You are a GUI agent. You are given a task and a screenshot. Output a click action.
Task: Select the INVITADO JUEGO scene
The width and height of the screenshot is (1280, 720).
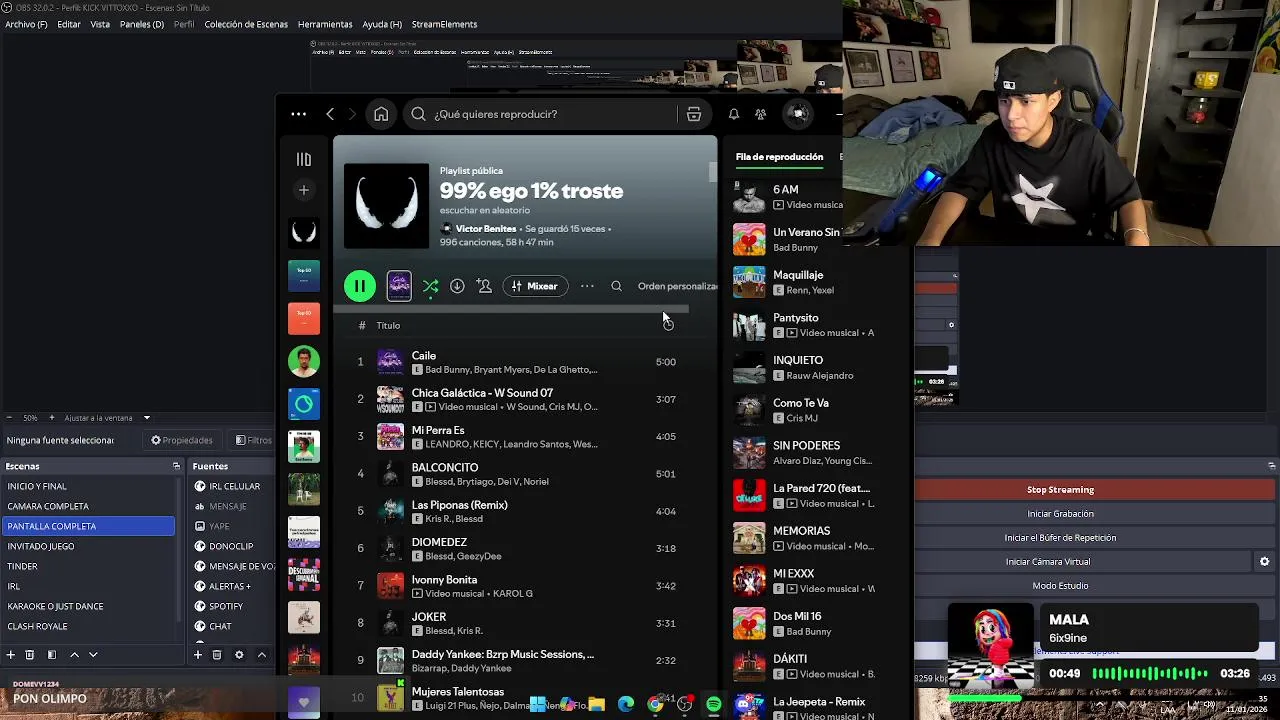point(88,546)
